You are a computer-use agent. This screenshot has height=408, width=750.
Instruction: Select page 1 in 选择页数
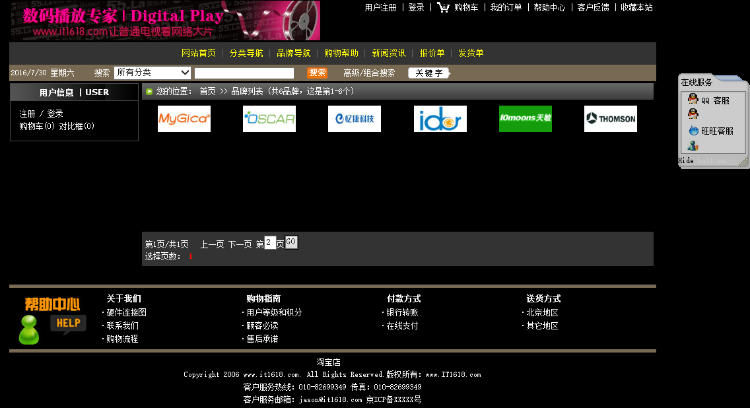click(x=190, y=256)
